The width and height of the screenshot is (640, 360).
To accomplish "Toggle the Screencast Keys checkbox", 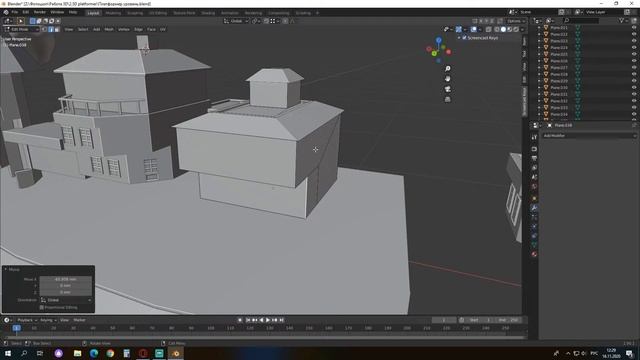I will pos(464,38).
